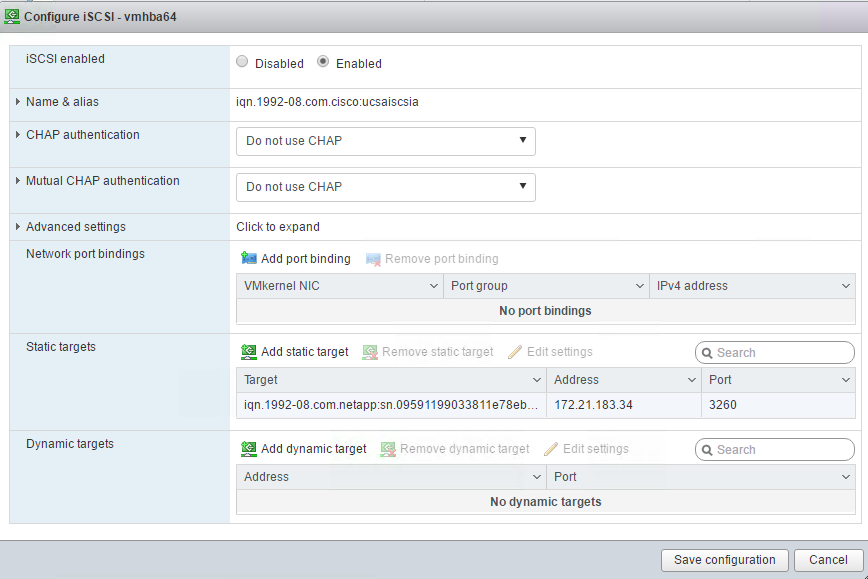Expand the Name & alias section
Image resolution: width=868 pixels, height=579 pixels.
(x=18, y=102)
